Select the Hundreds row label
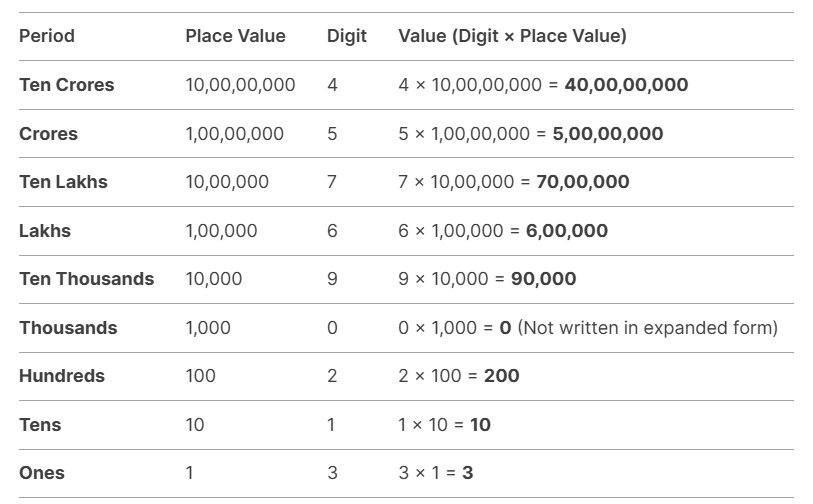 pos(62,376)
